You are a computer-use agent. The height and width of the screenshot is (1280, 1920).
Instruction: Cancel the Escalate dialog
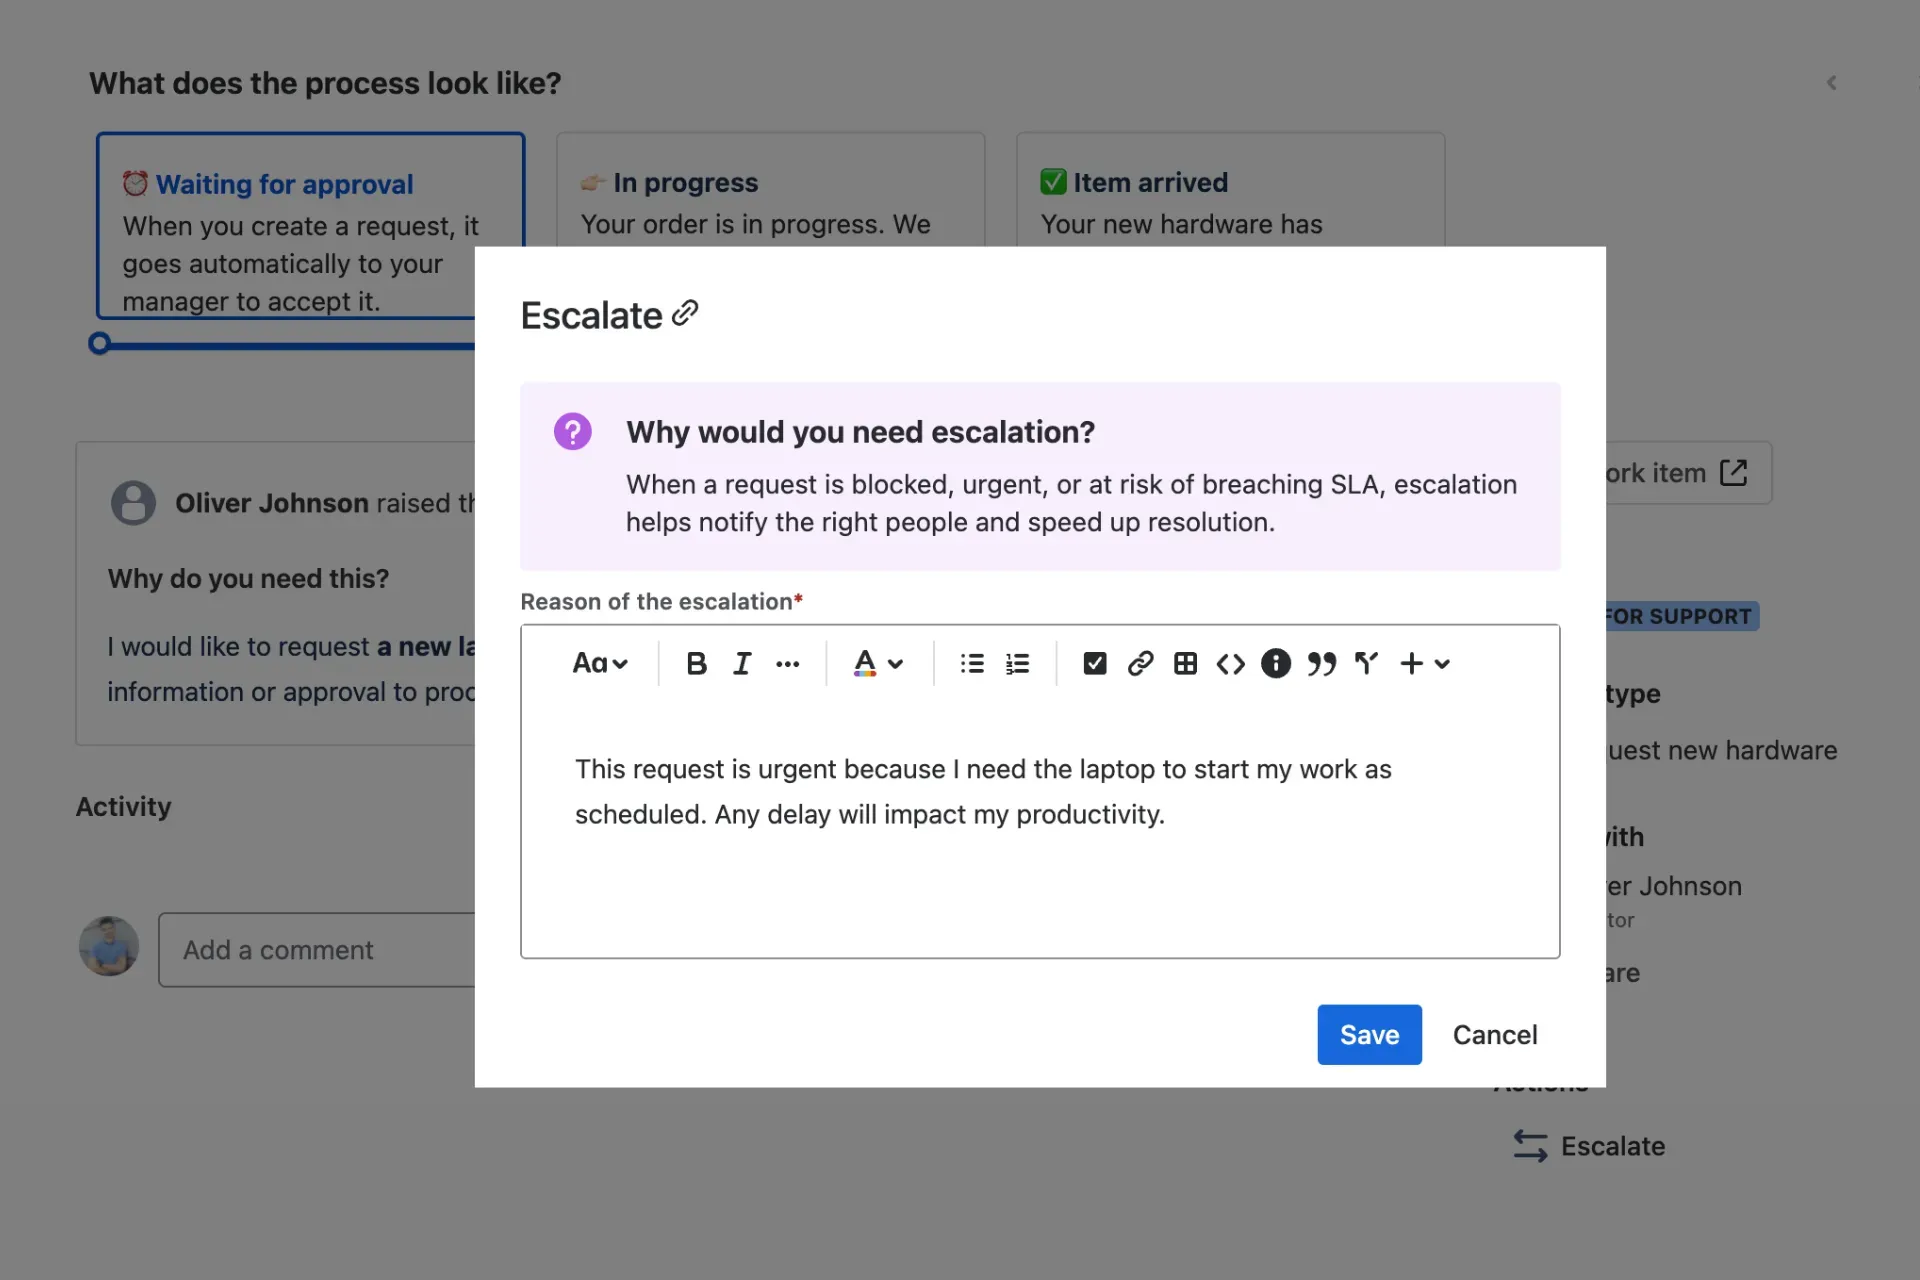(1495, 1034)
